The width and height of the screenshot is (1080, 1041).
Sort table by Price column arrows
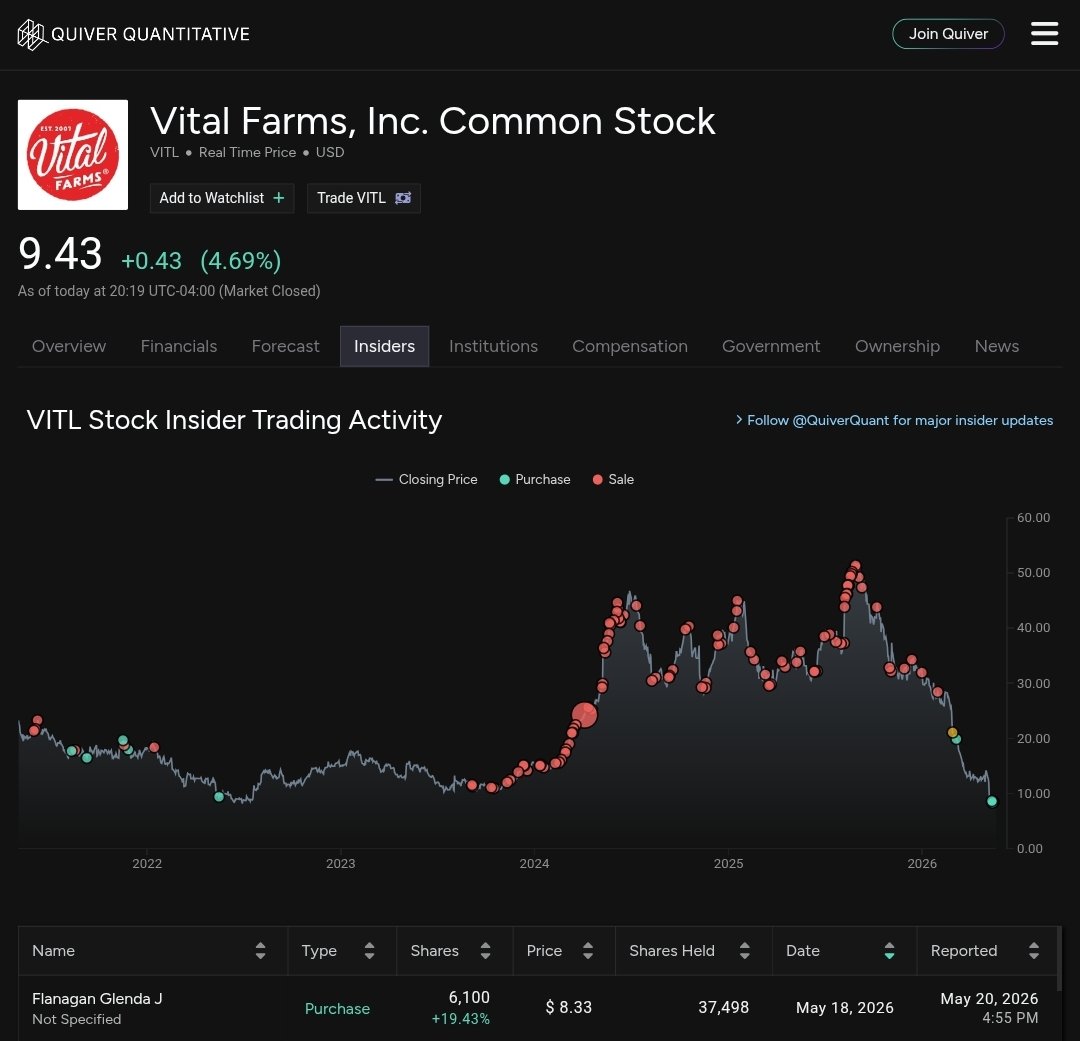(x=588, y=951)
